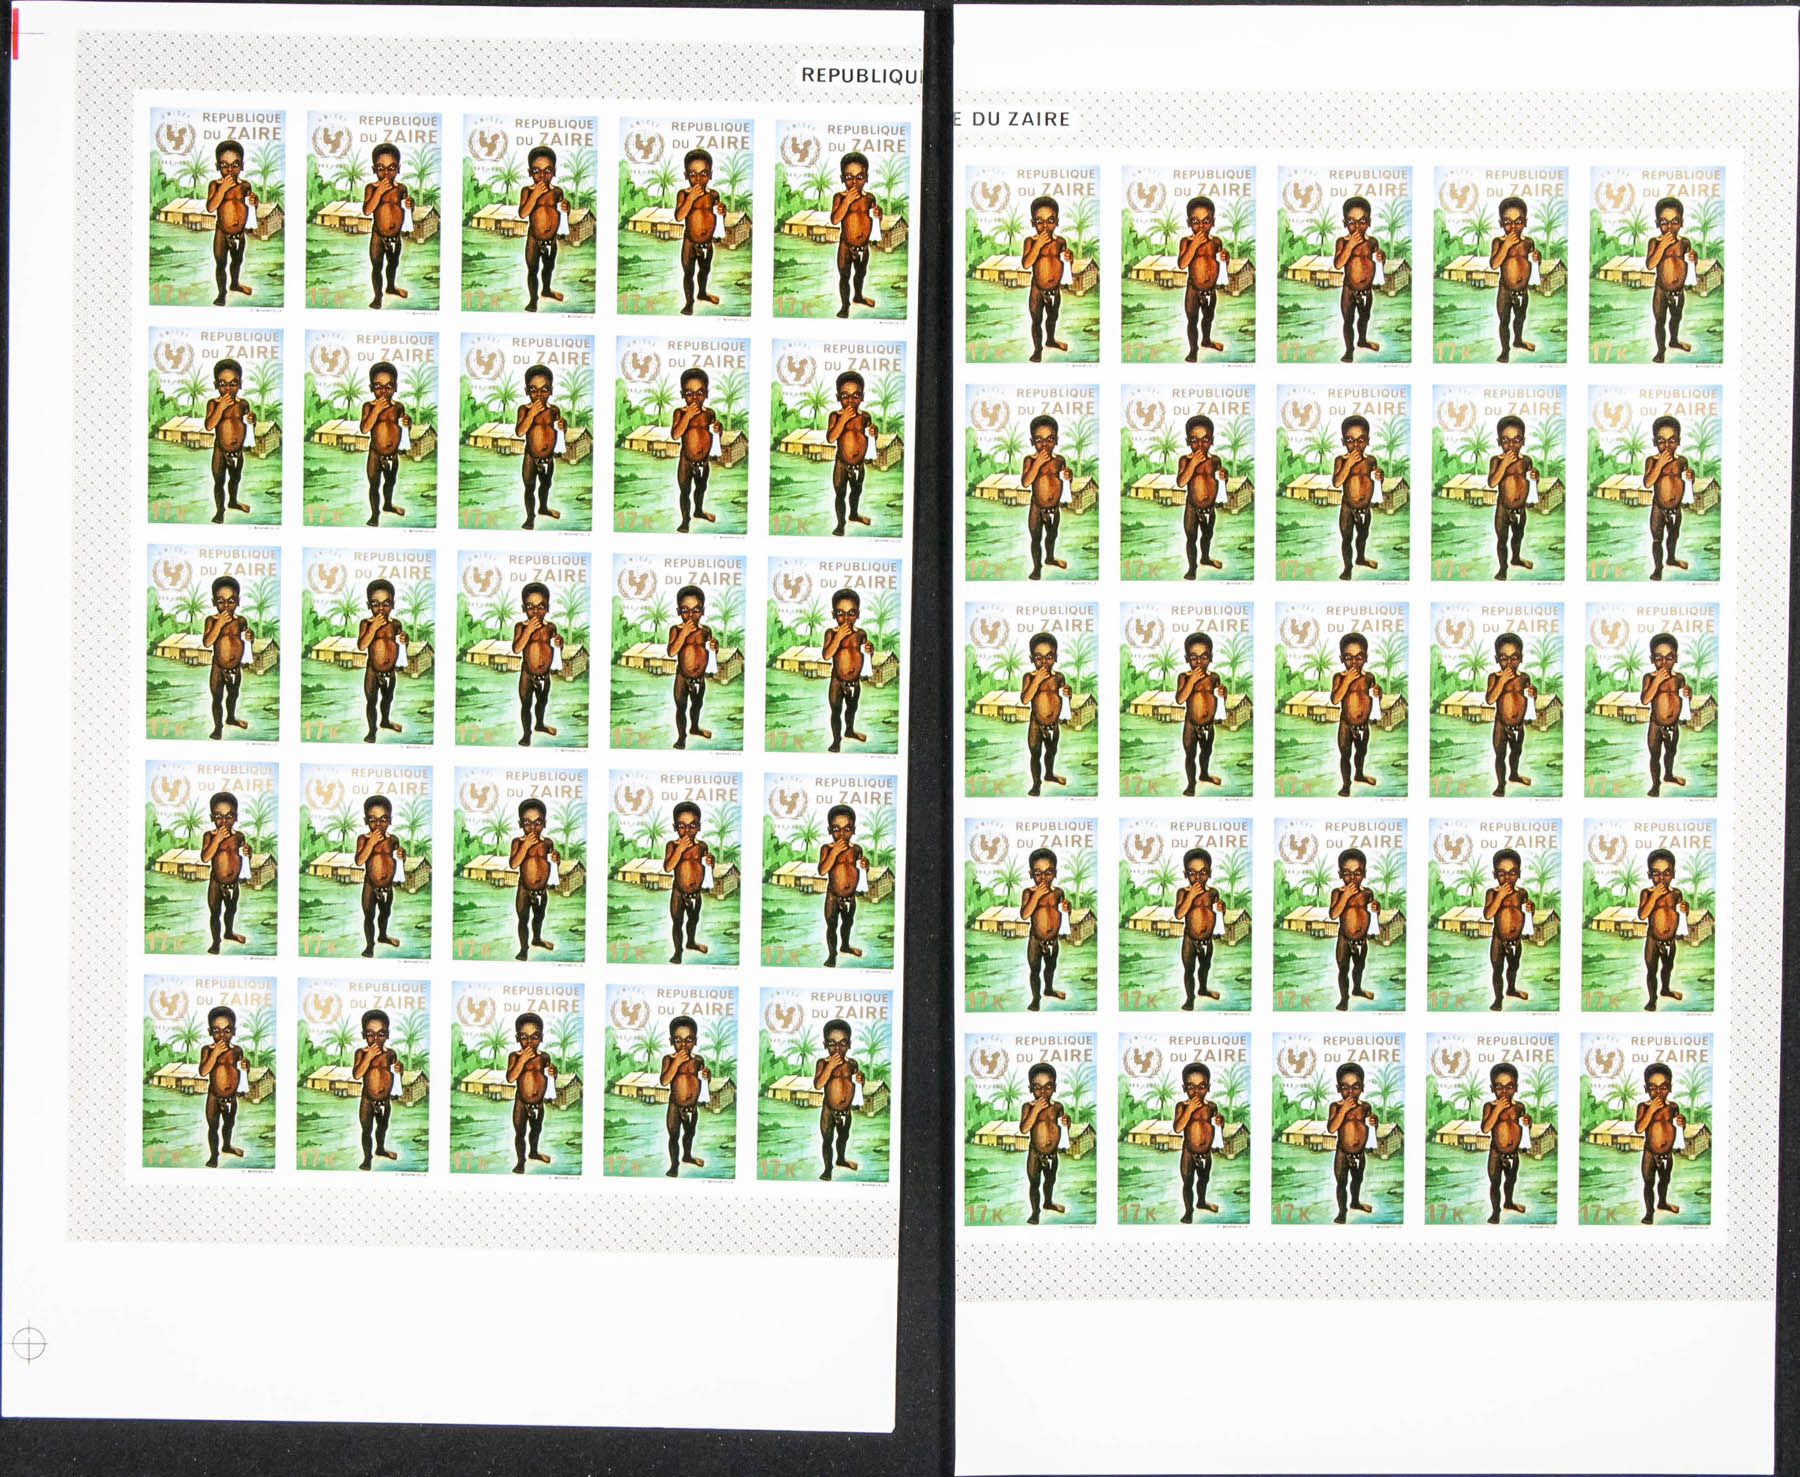The width and height of the screenshot is (1800, 1477).
Task: Select last stamp in left sheet's top row
Action: pos(840,220)
